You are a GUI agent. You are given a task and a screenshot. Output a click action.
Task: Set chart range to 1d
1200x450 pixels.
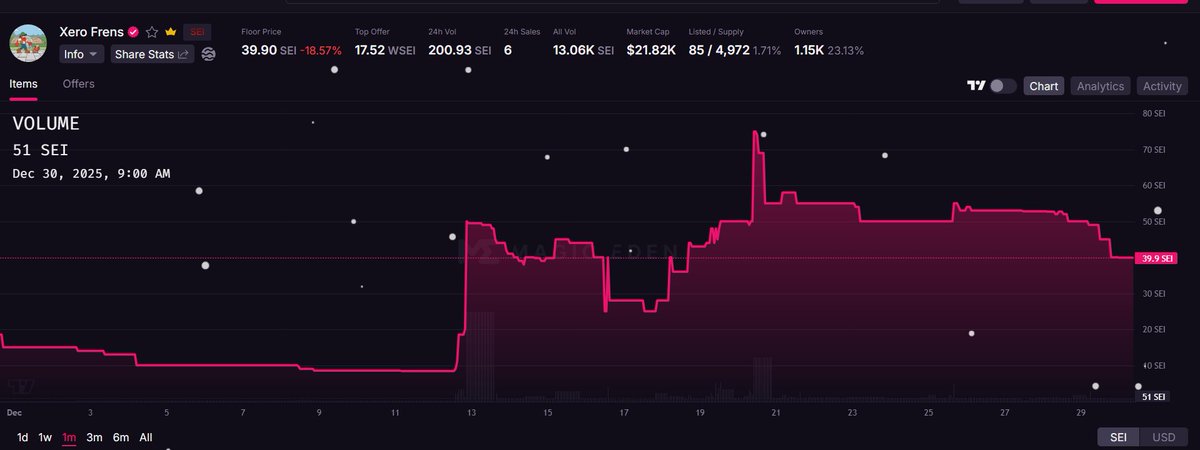pyautogui.click(x=22, y=437)
